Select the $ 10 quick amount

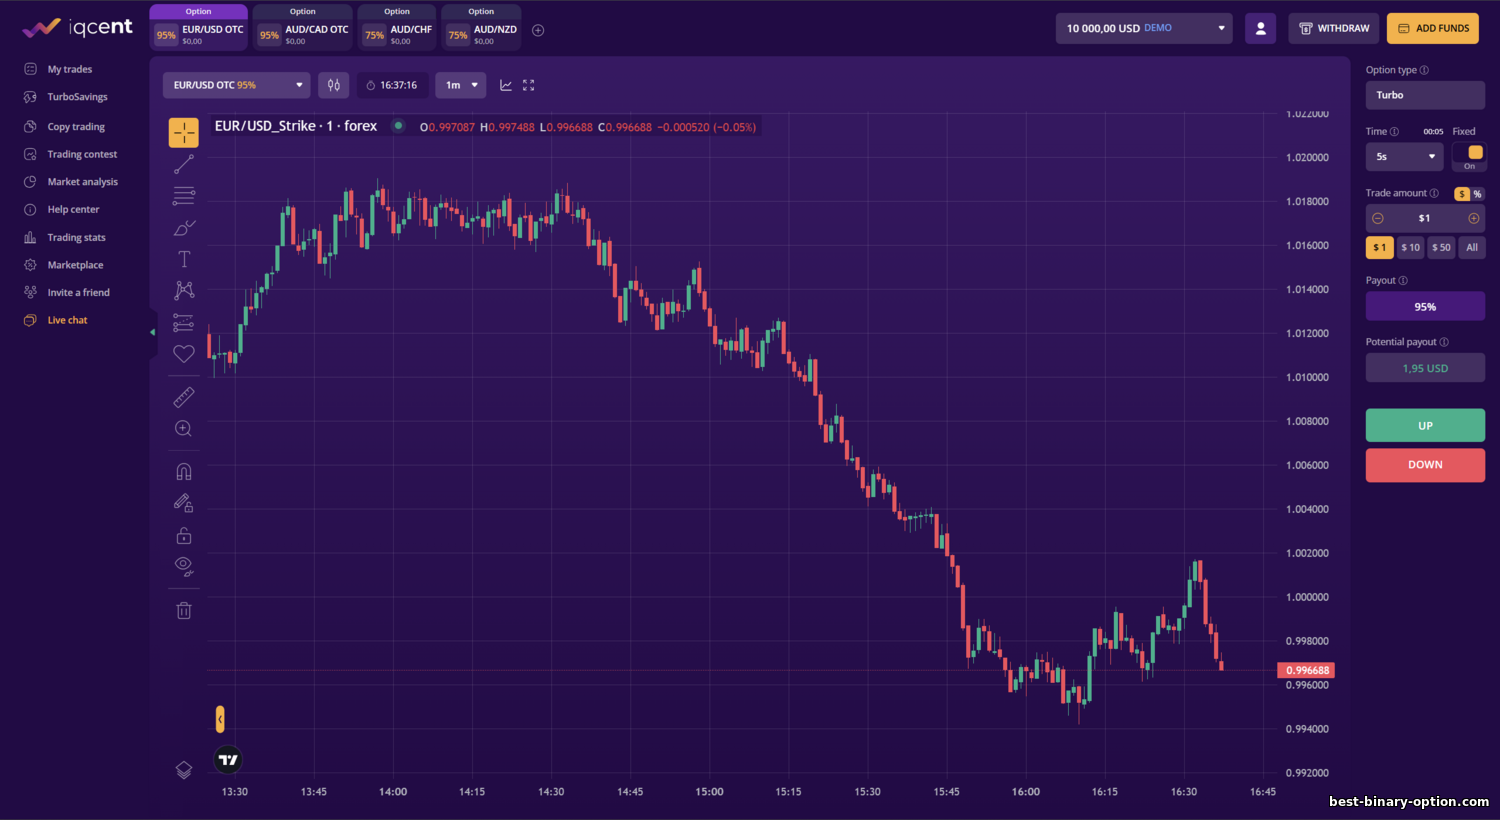(1410, 247)
